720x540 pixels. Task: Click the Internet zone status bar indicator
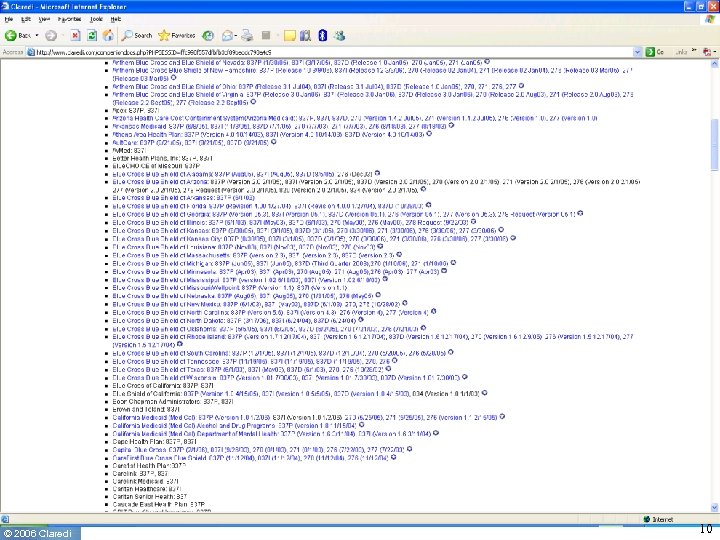658,519
